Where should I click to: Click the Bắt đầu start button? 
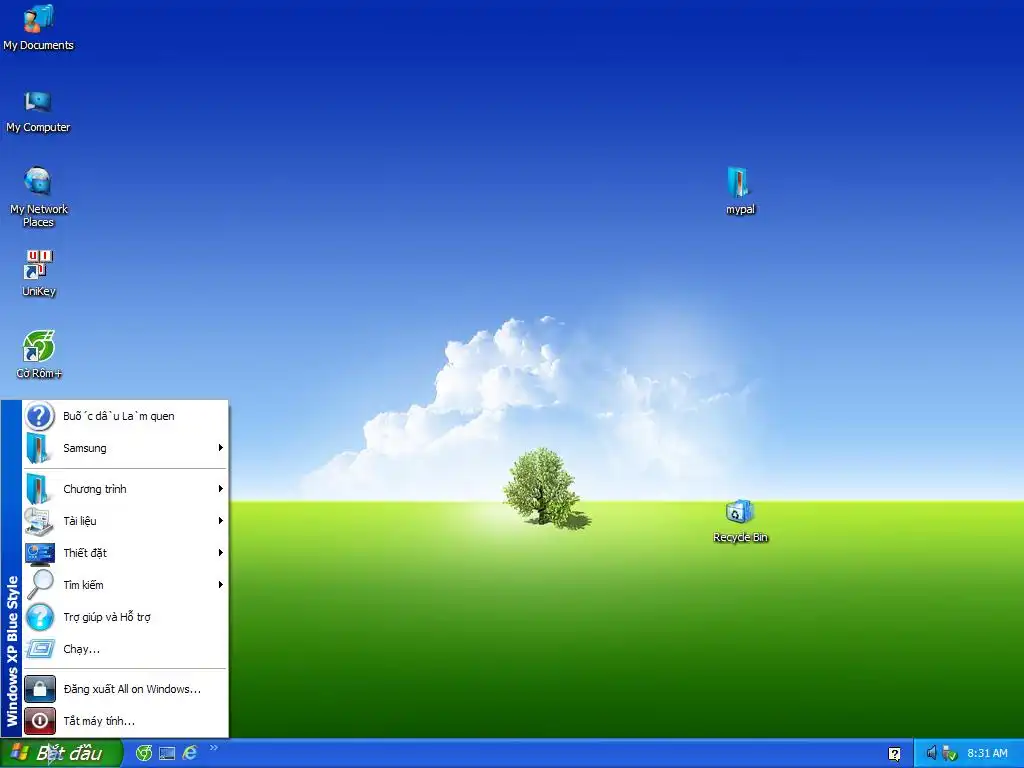pyautogui.click(x=61, y=753)
